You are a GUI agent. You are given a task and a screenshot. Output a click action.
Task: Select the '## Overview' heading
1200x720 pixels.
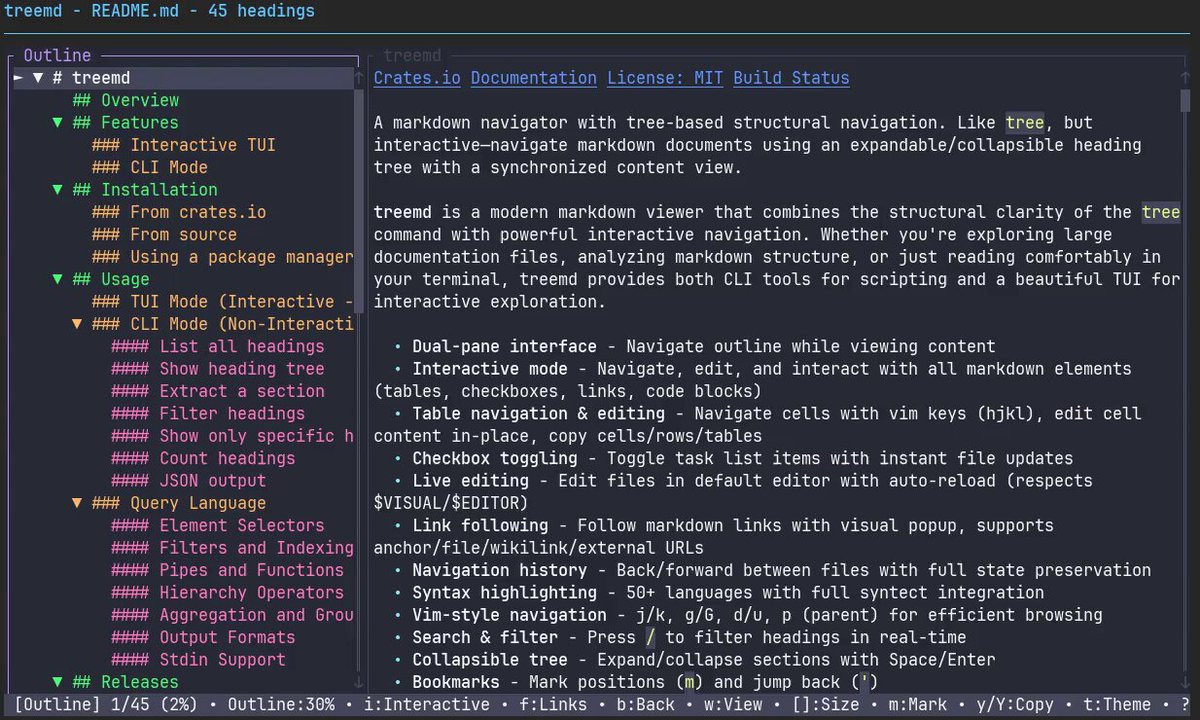pos(126,100)
